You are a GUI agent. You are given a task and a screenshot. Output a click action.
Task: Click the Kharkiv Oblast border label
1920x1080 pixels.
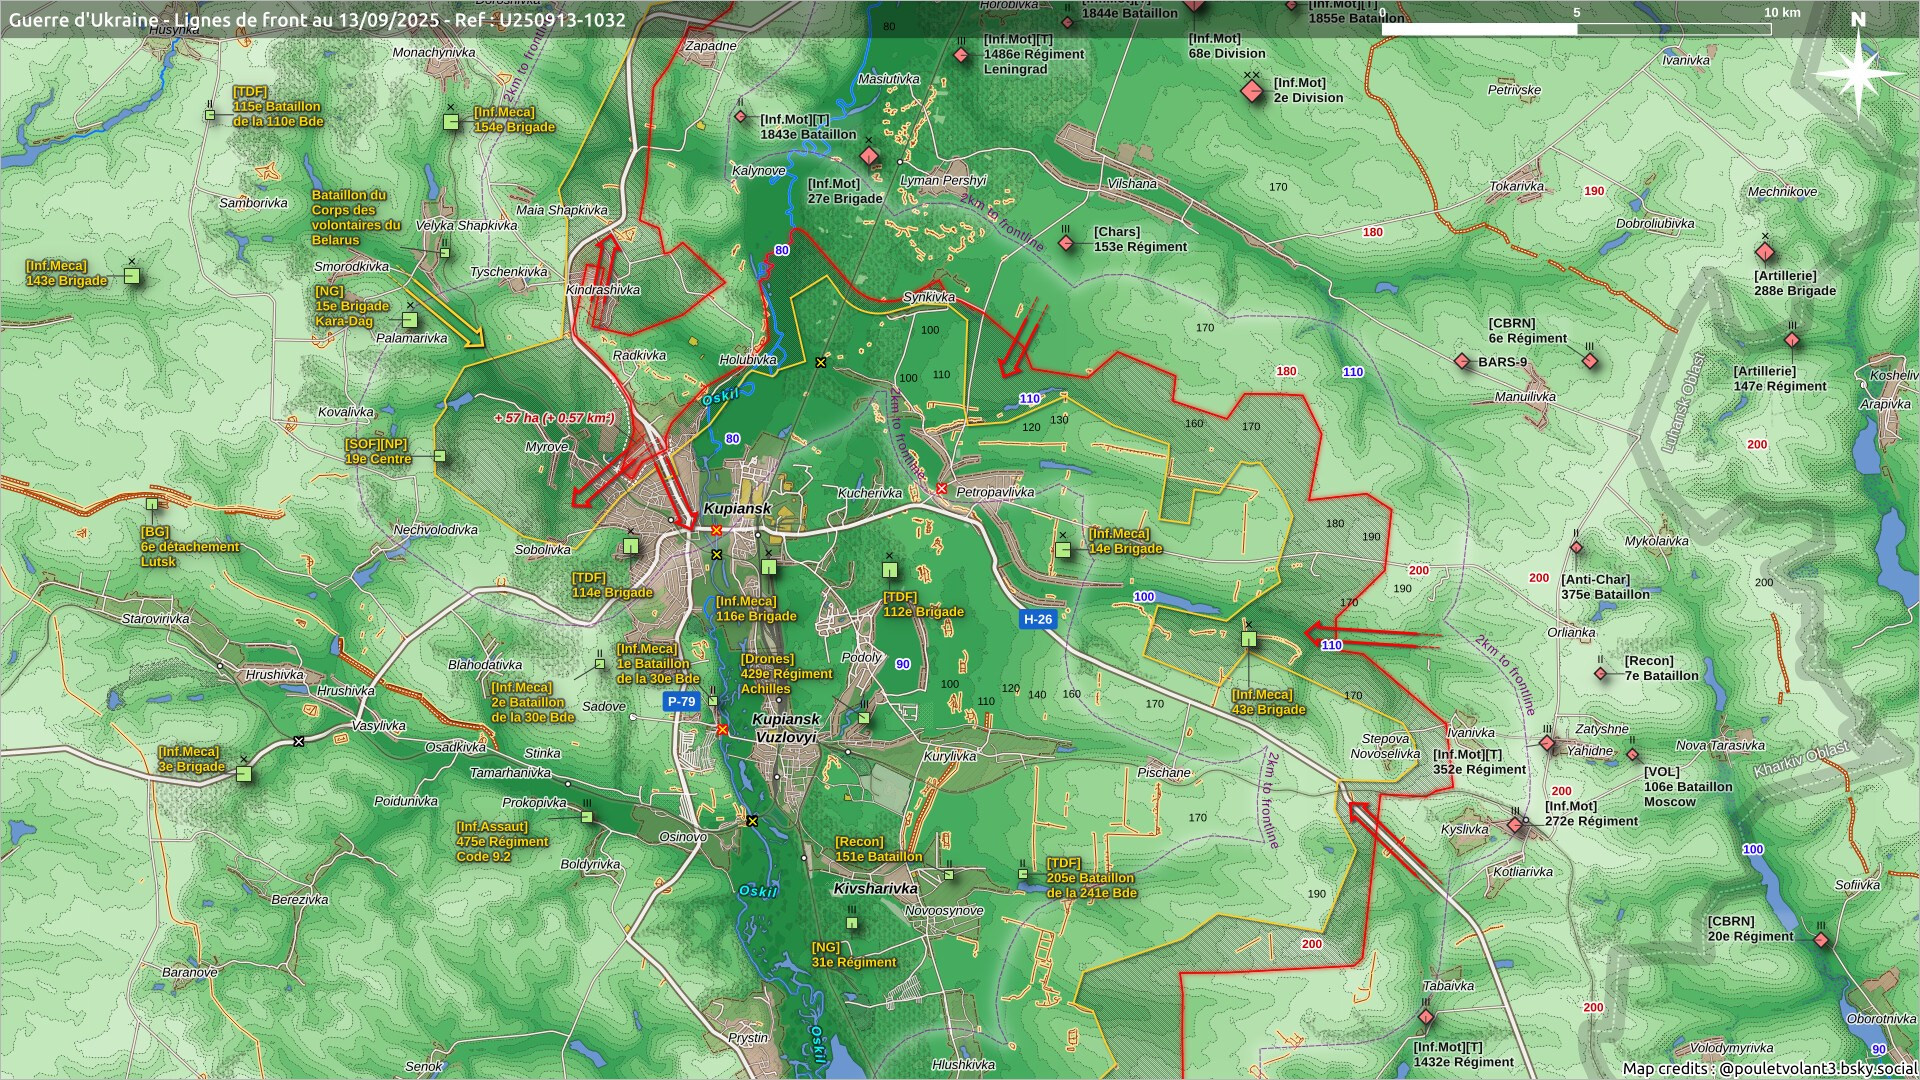pyautogui.click(x=1802, y=760)
